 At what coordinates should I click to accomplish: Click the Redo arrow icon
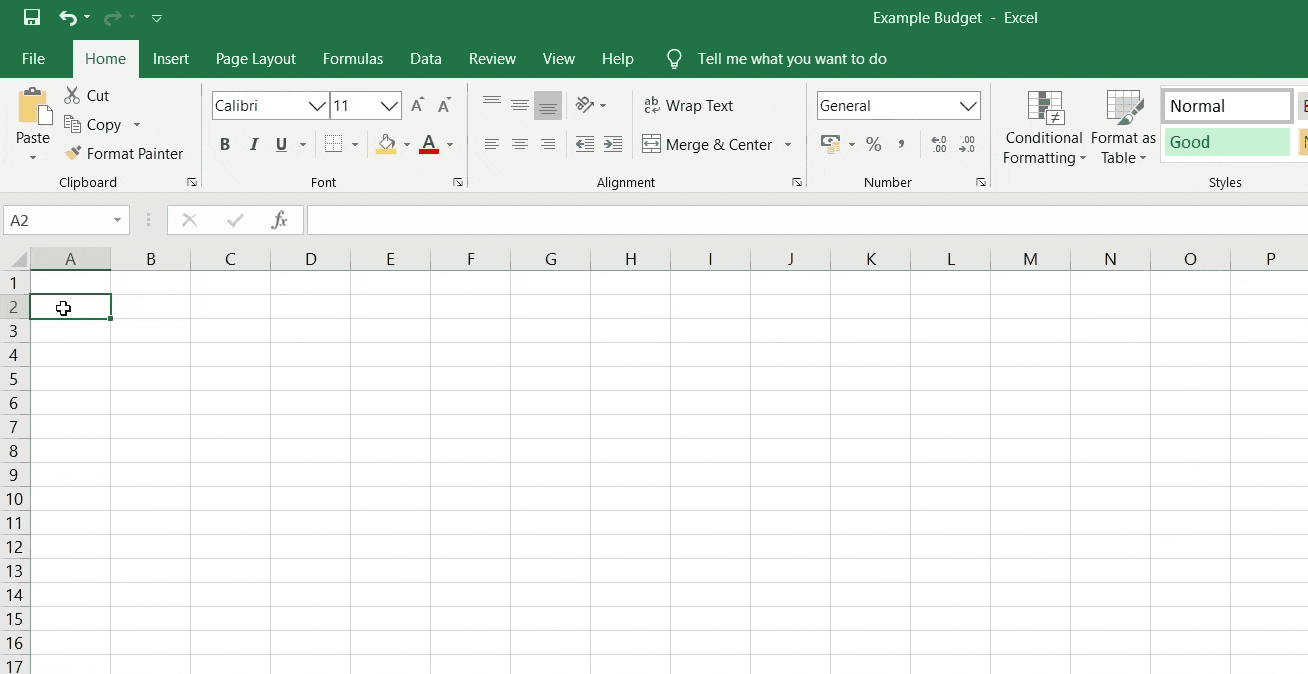113,18
